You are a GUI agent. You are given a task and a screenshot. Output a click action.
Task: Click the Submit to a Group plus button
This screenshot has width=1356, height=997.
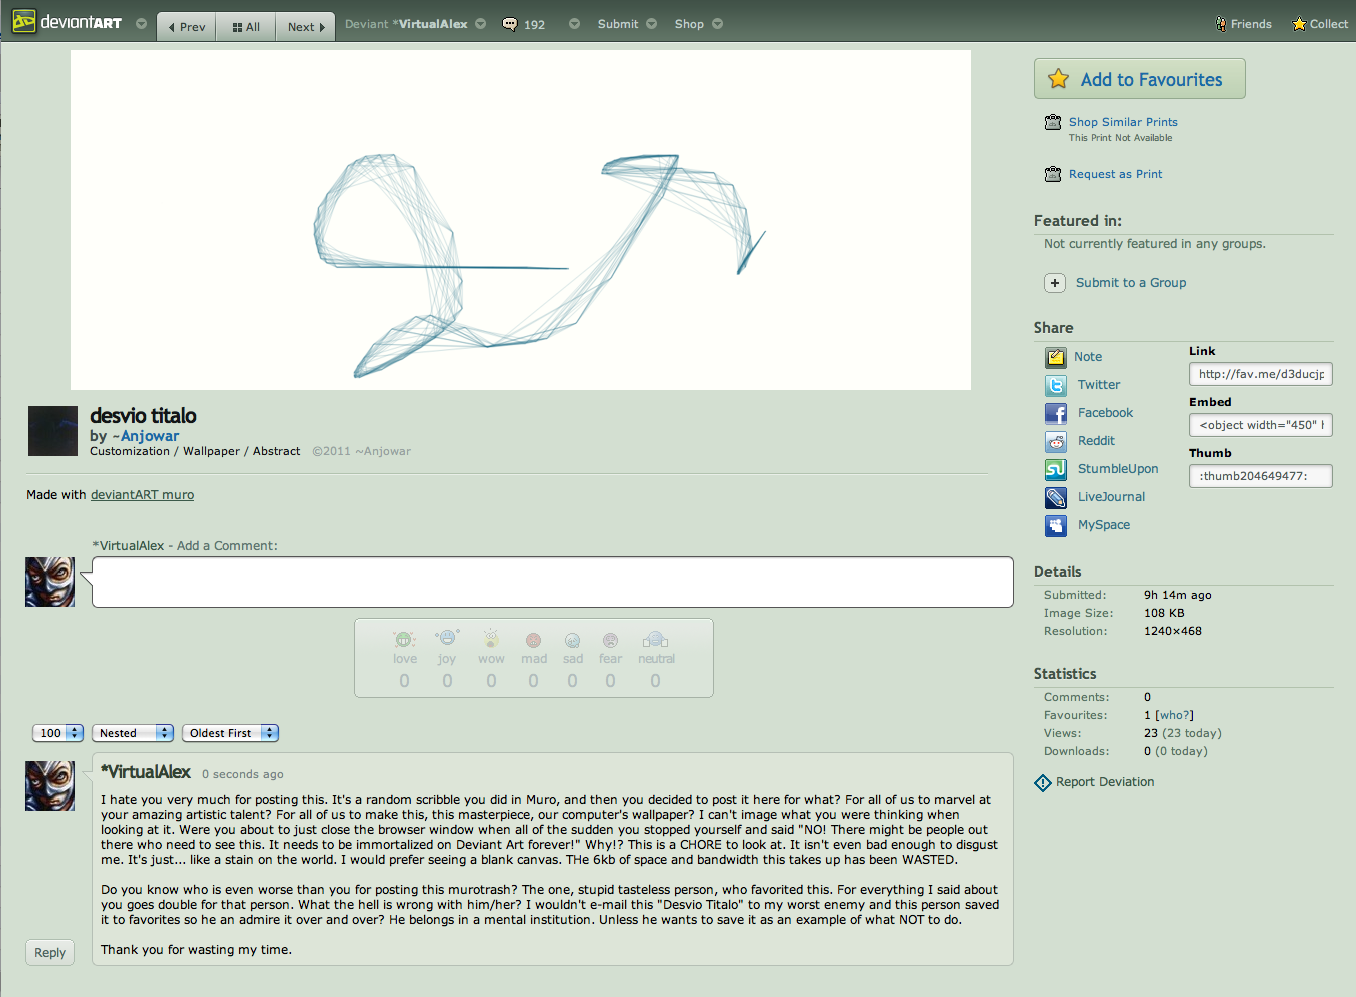point(1055,283)
